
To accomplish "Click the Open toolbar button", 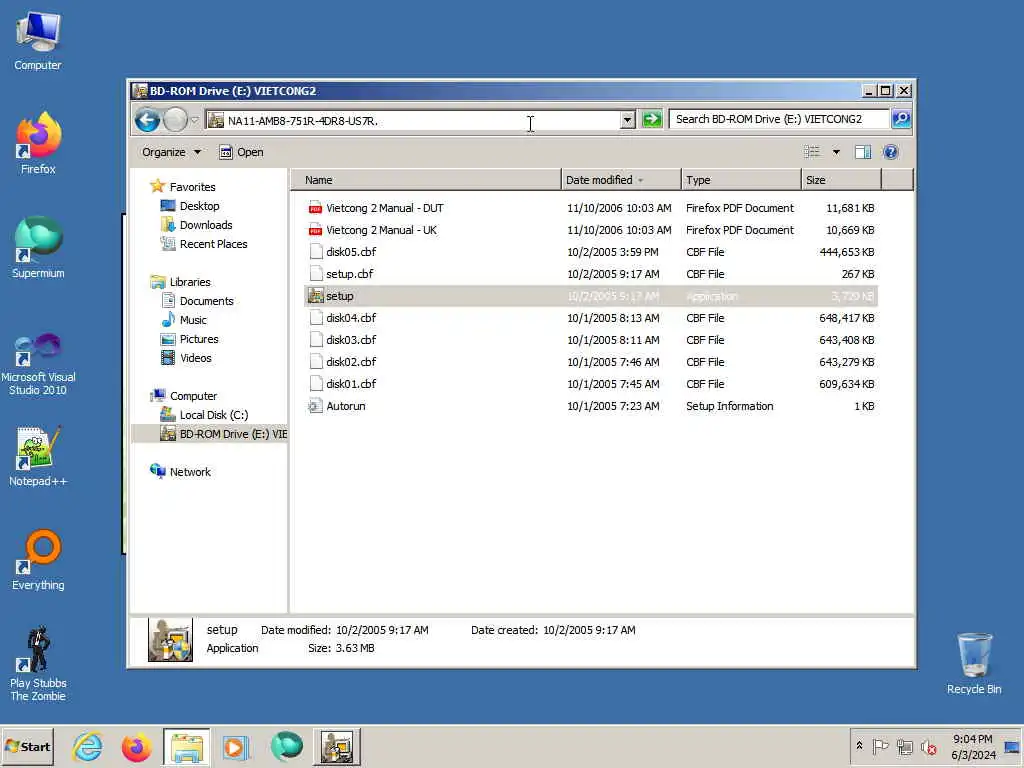I will (241, 152).
